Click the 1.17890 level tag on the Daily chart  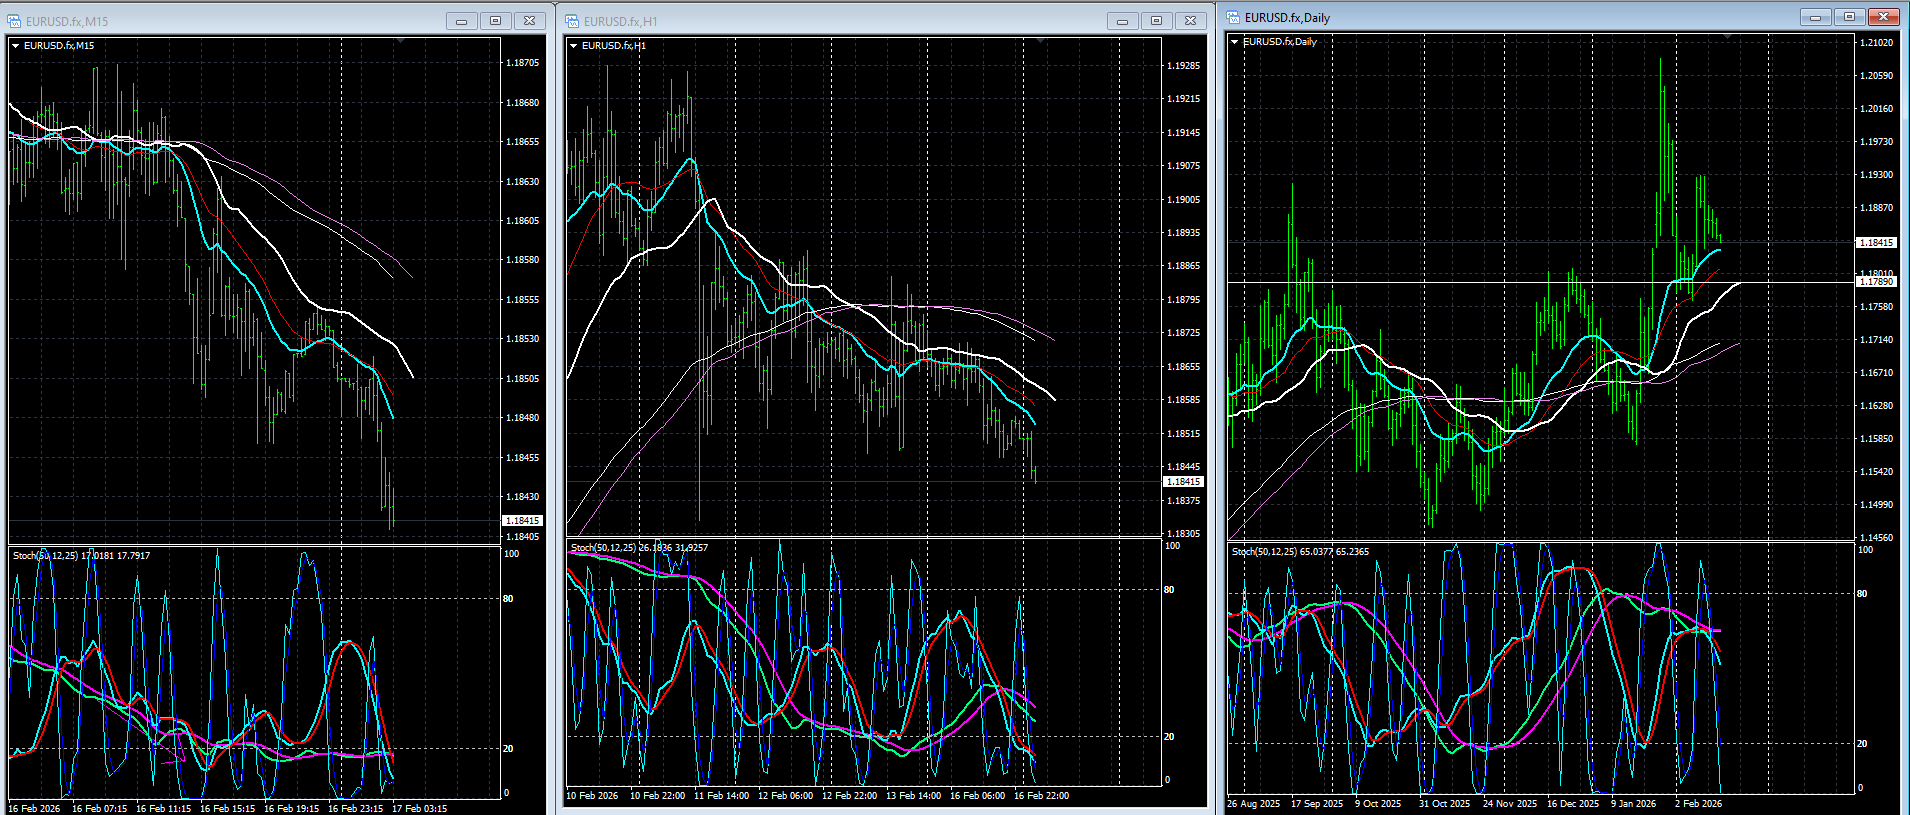coord(1876,282)
